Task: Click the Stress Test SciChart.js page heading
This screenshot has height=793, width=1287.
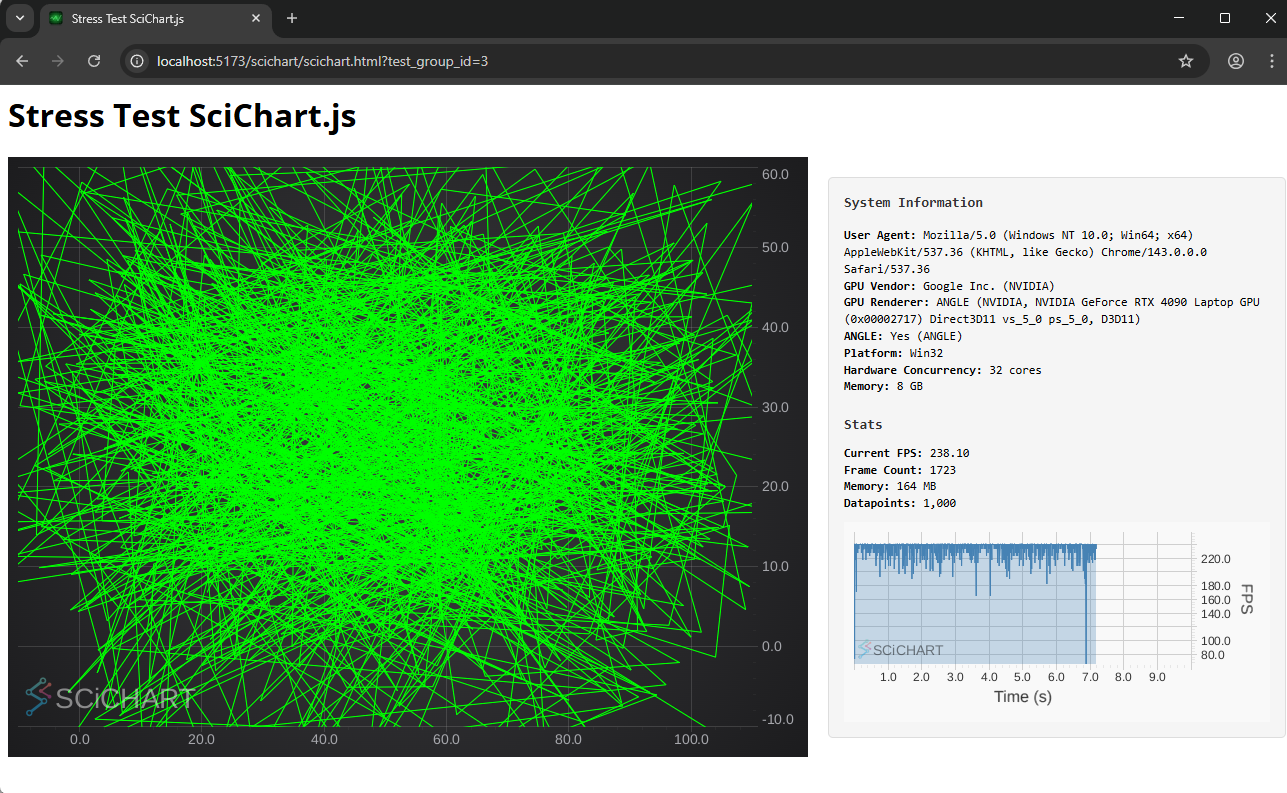Action: [x=182, y=116]
